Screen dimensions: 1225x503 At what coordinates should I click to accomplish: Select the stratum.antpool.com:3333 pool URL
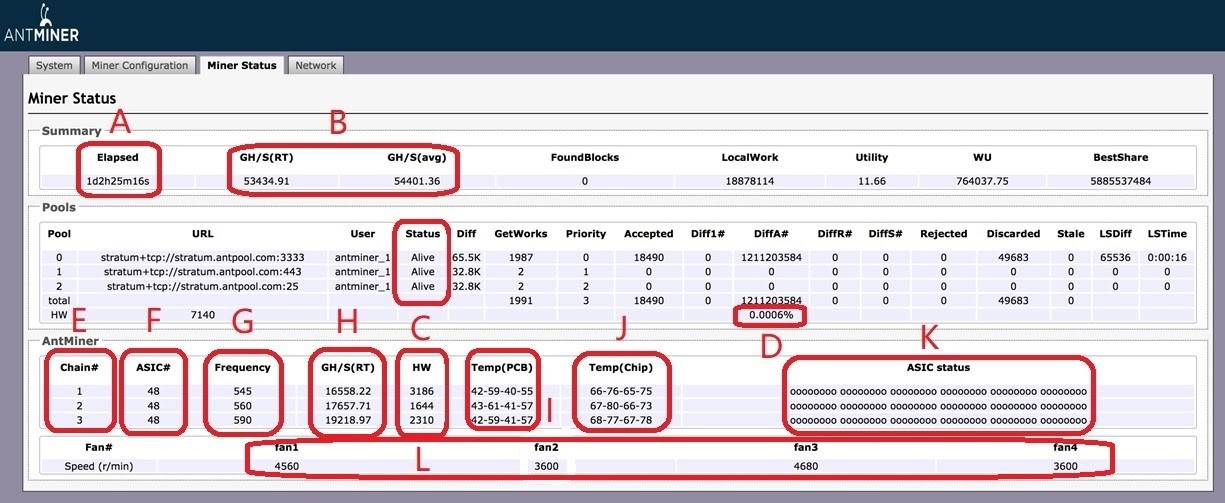203,257
